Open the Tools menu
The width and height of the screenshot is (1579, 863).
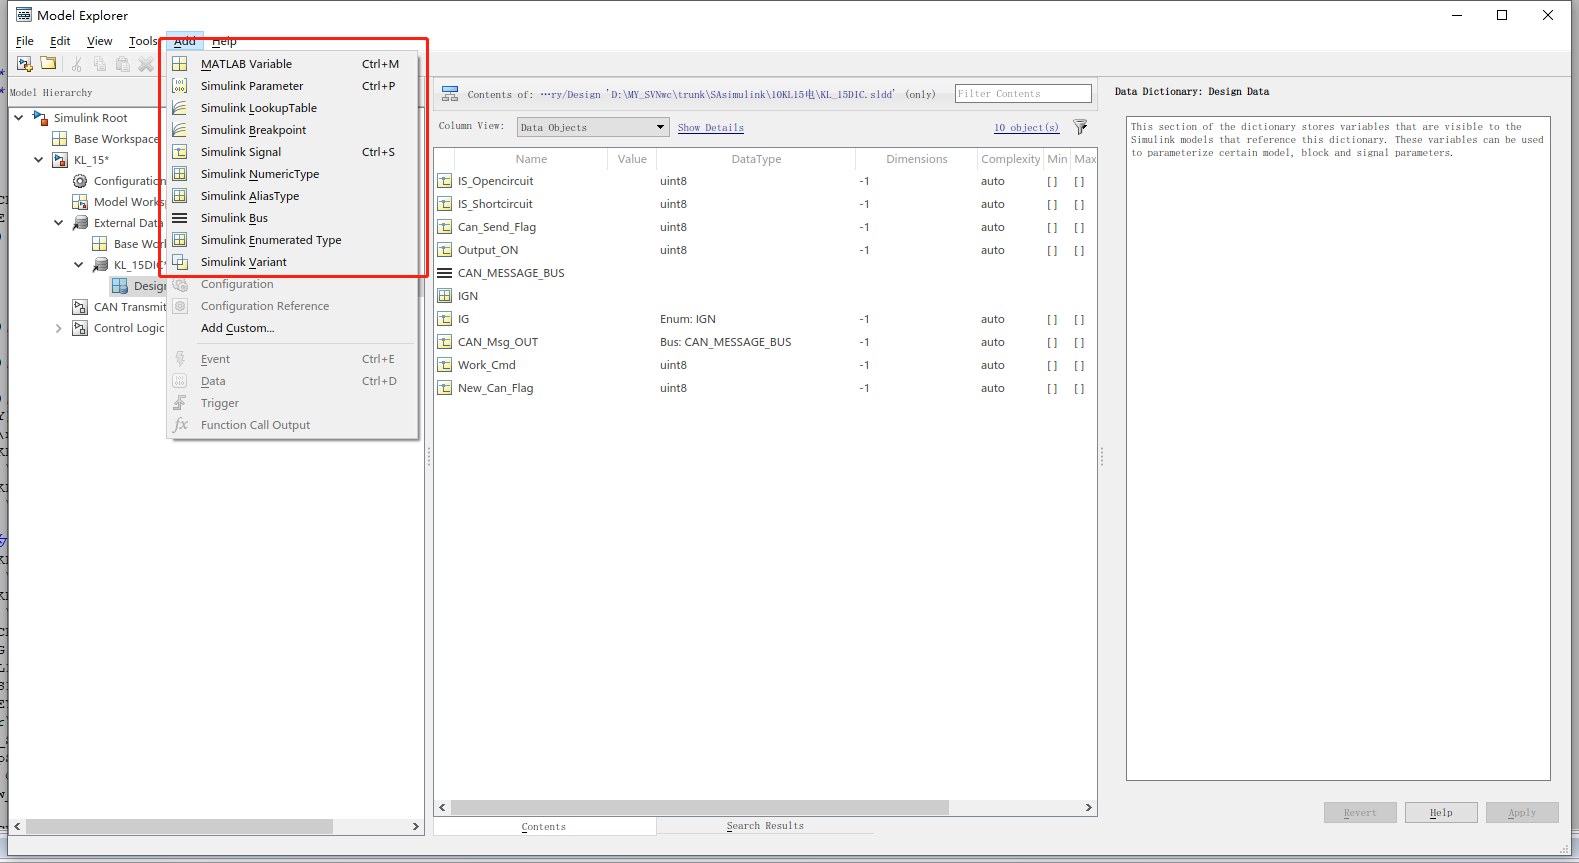[143, 41]
